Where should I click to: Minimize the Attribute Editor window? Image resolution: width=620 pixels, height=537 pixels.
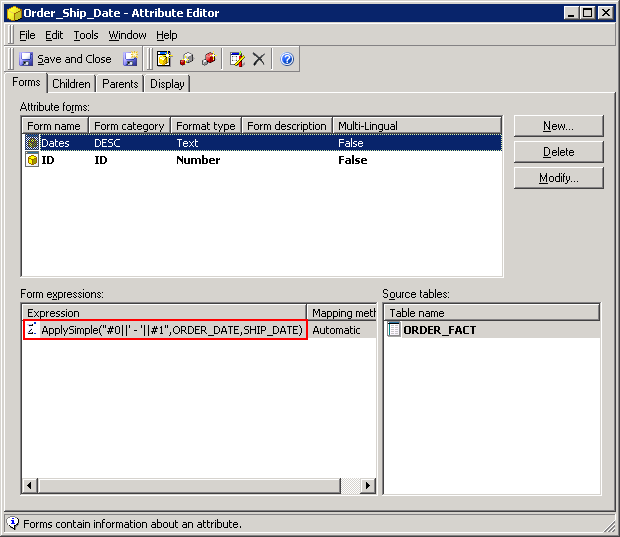pyautogui.click(x=571, y=13)
